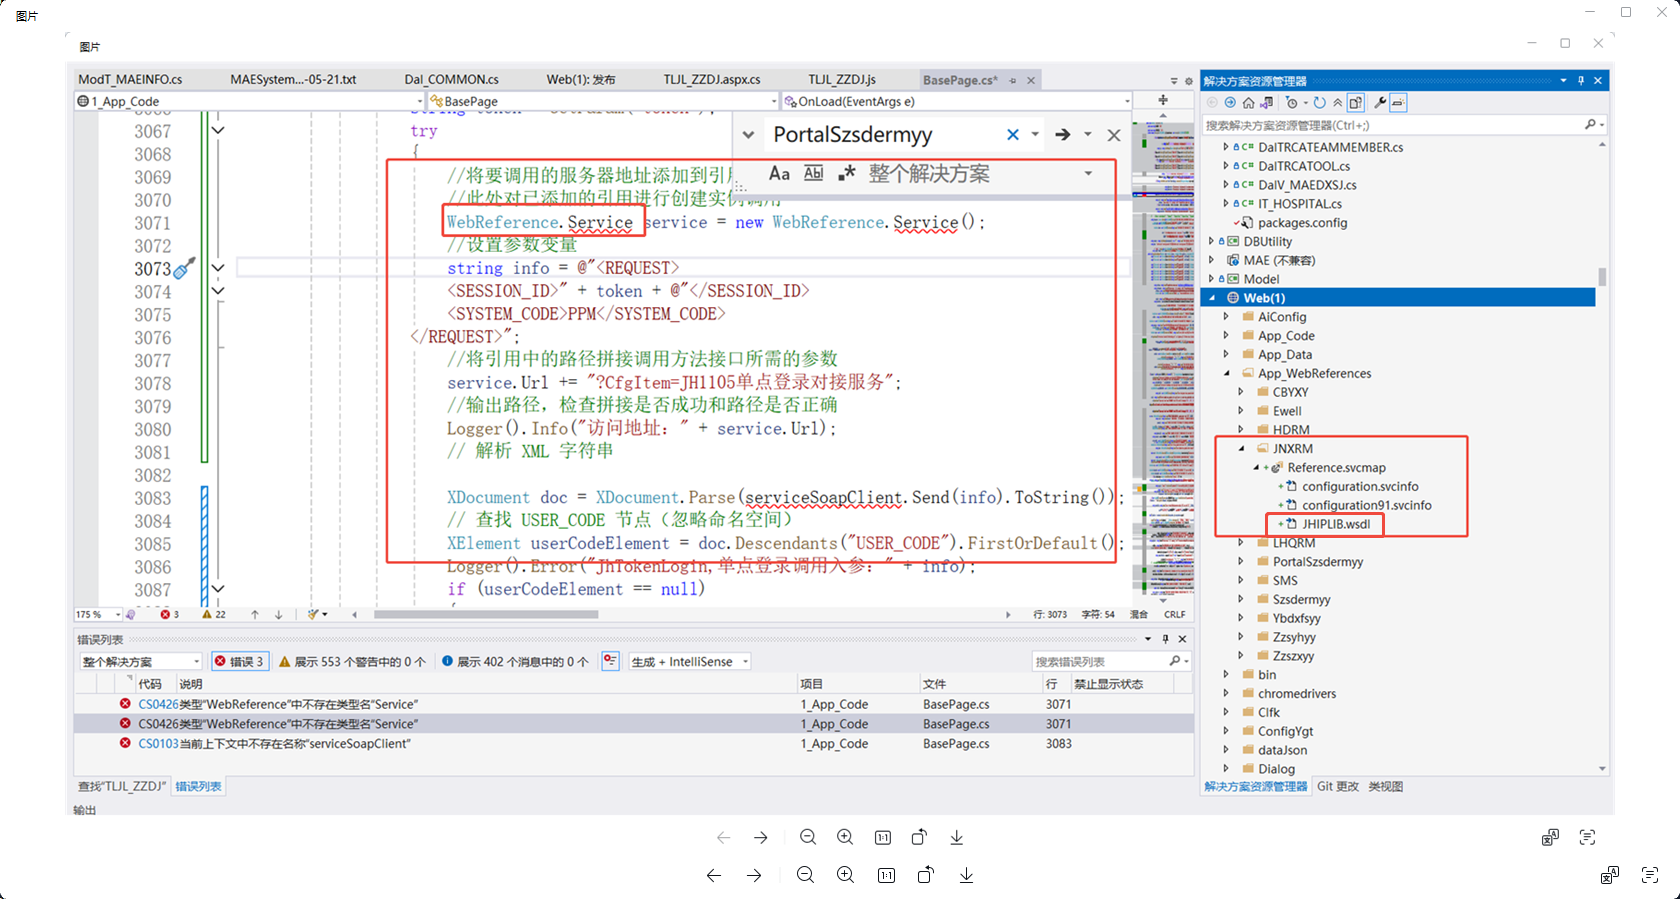Click the code cleanup broom icon
This screenshot has width=1680, height=899.
click(x=314, y=614)
